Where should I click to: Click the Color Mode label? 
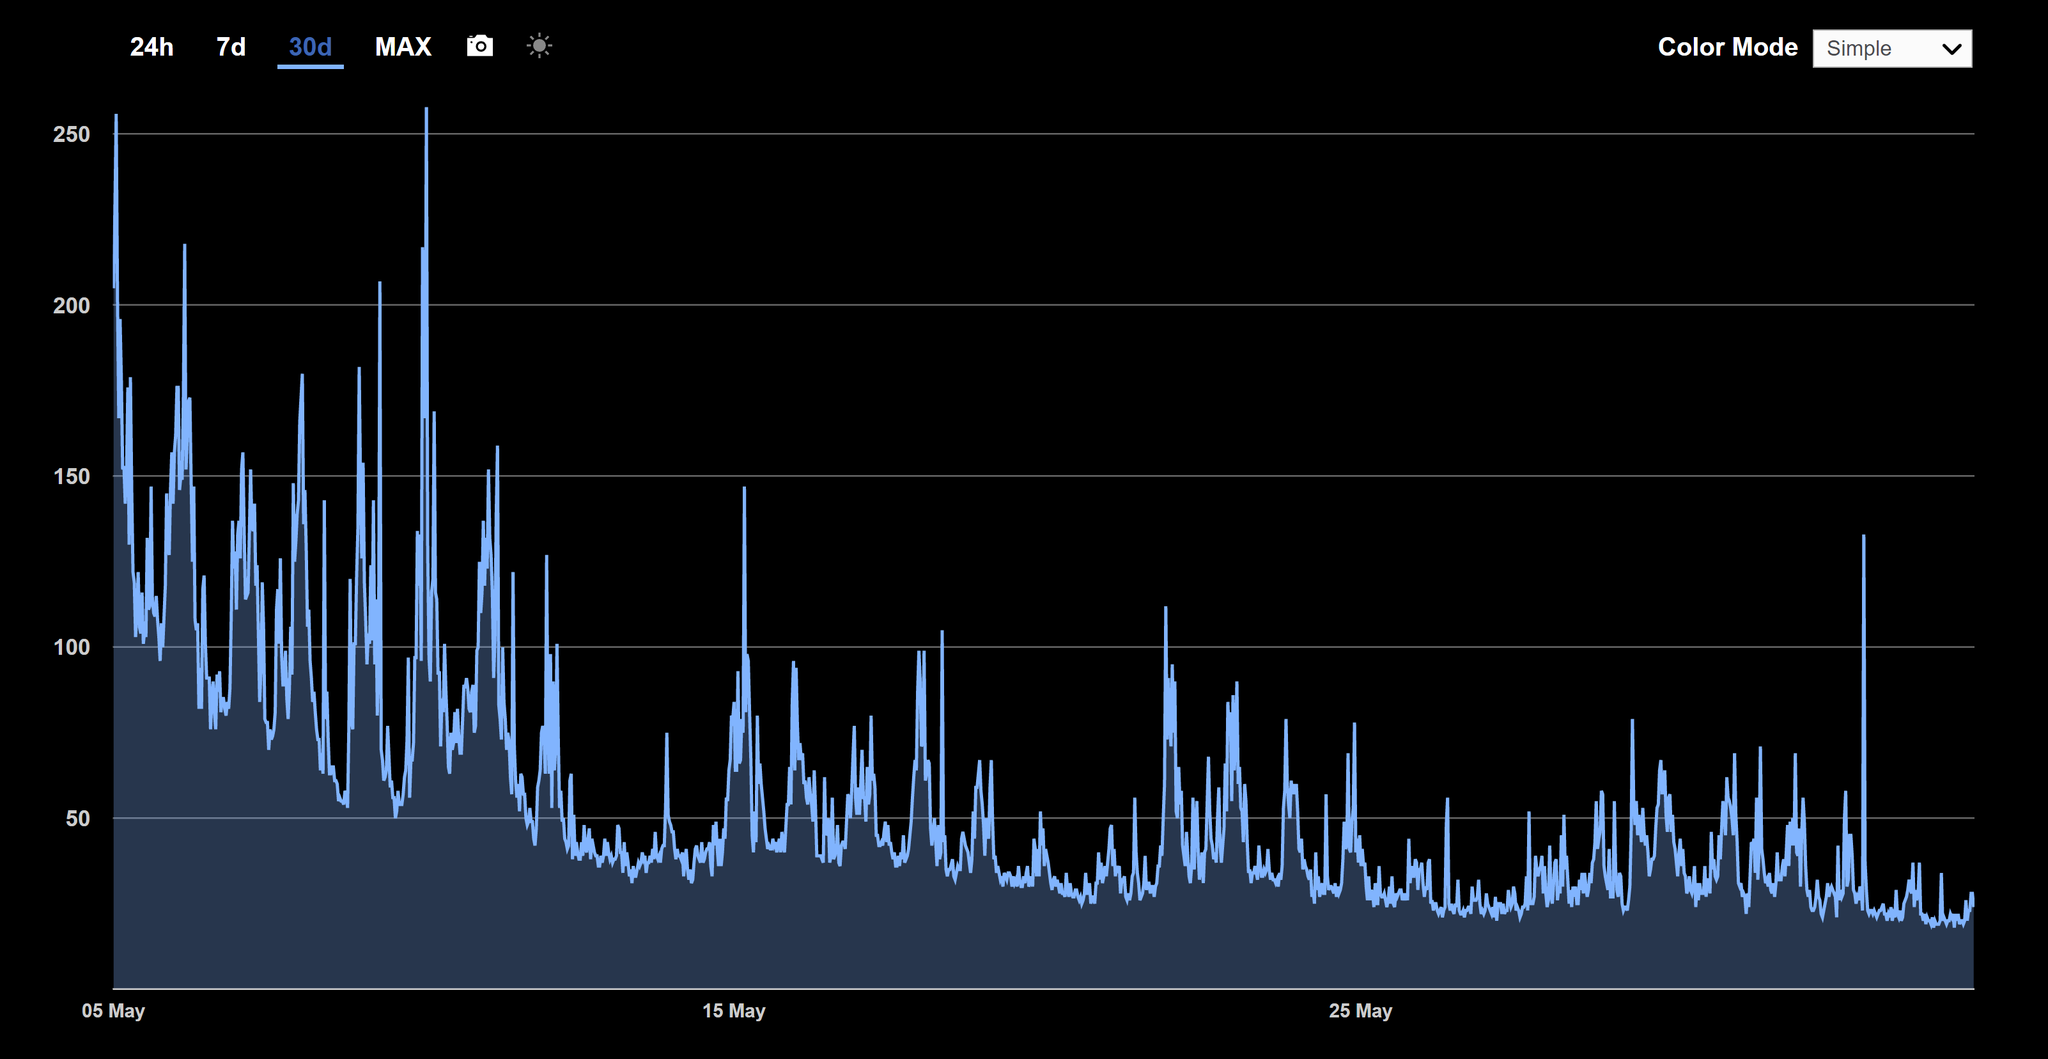coord(1728,47)
